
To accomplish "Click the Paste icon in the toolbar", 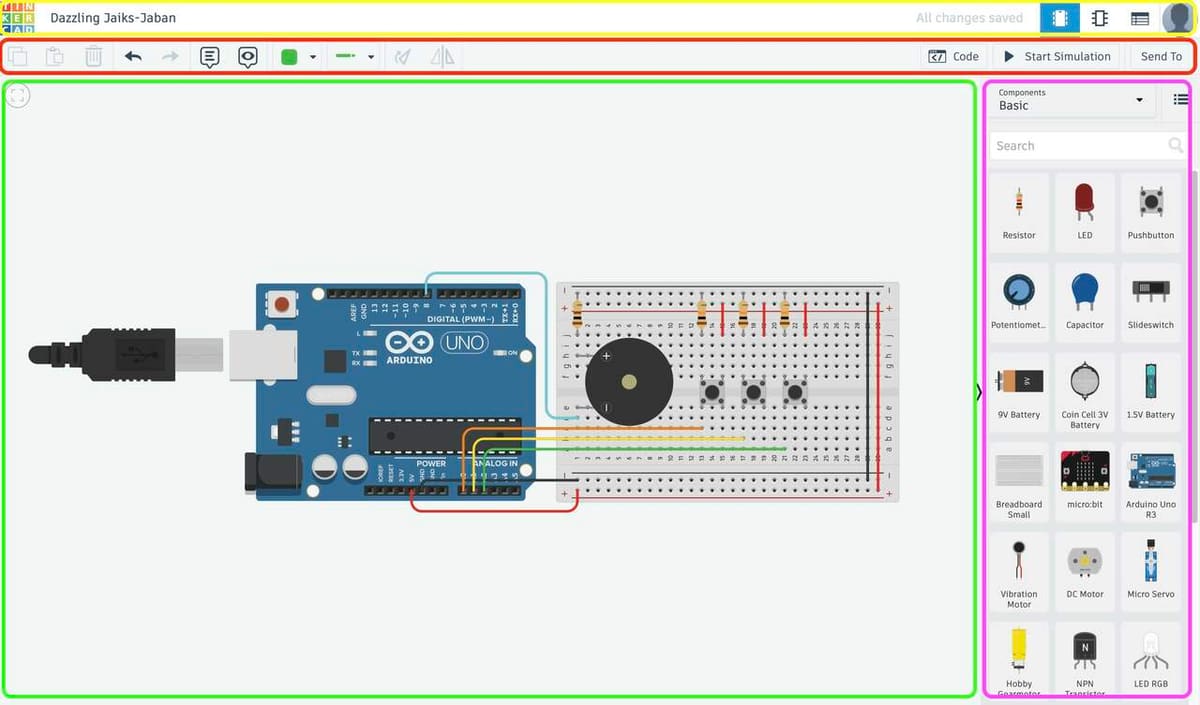I will [x=55, y=56].
